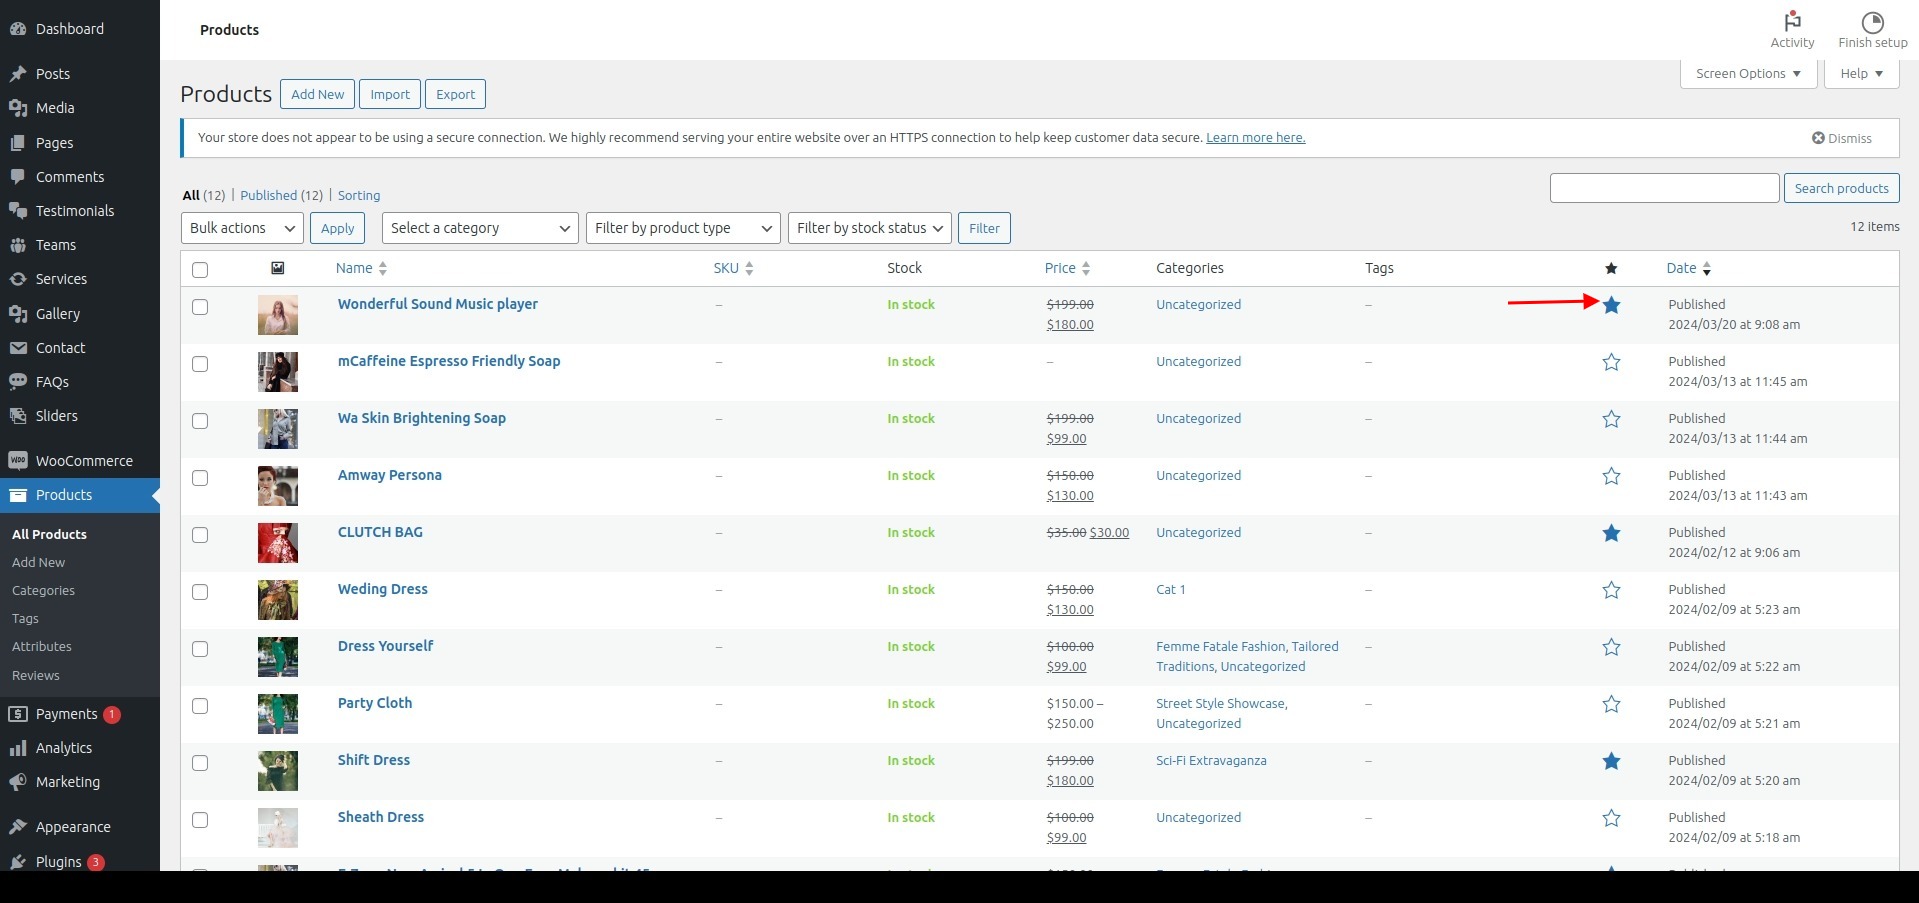Sort products by SKU column
The height and width of the screenshot is (903, 1919).
pos(733,268)
